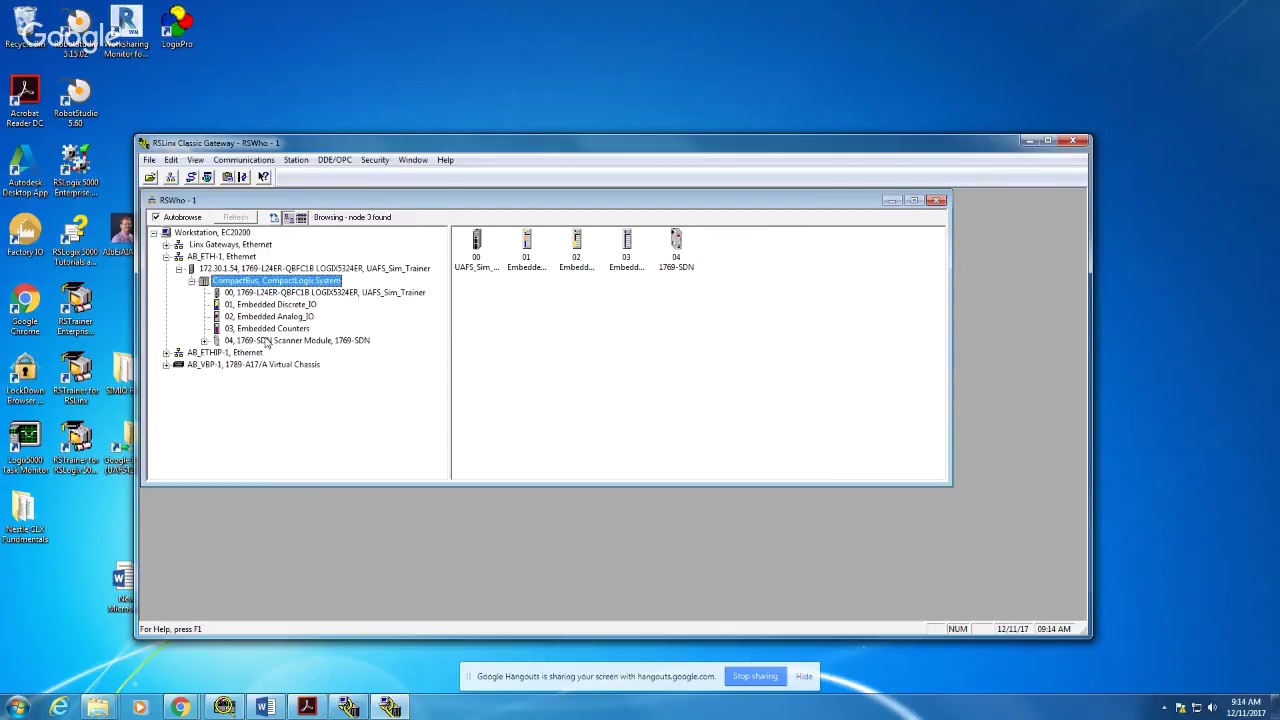Screen dimensions: 1280x720
Task: Switch RSWho to details list view
Action: [x=301, y=217]
